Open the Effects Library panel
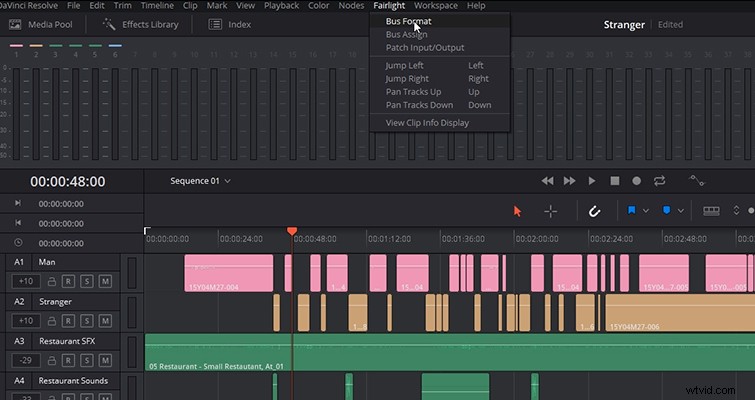The width and height of the screenshot is (755, 400). 141,25
